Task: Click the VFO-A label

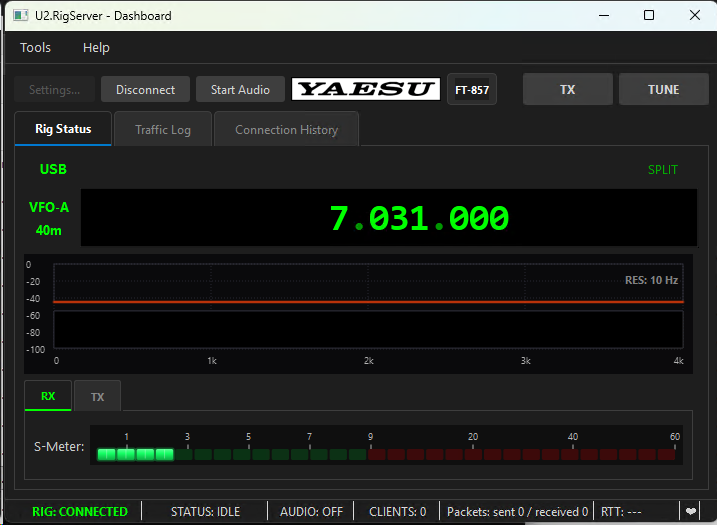Action: [x=49, y=207]
